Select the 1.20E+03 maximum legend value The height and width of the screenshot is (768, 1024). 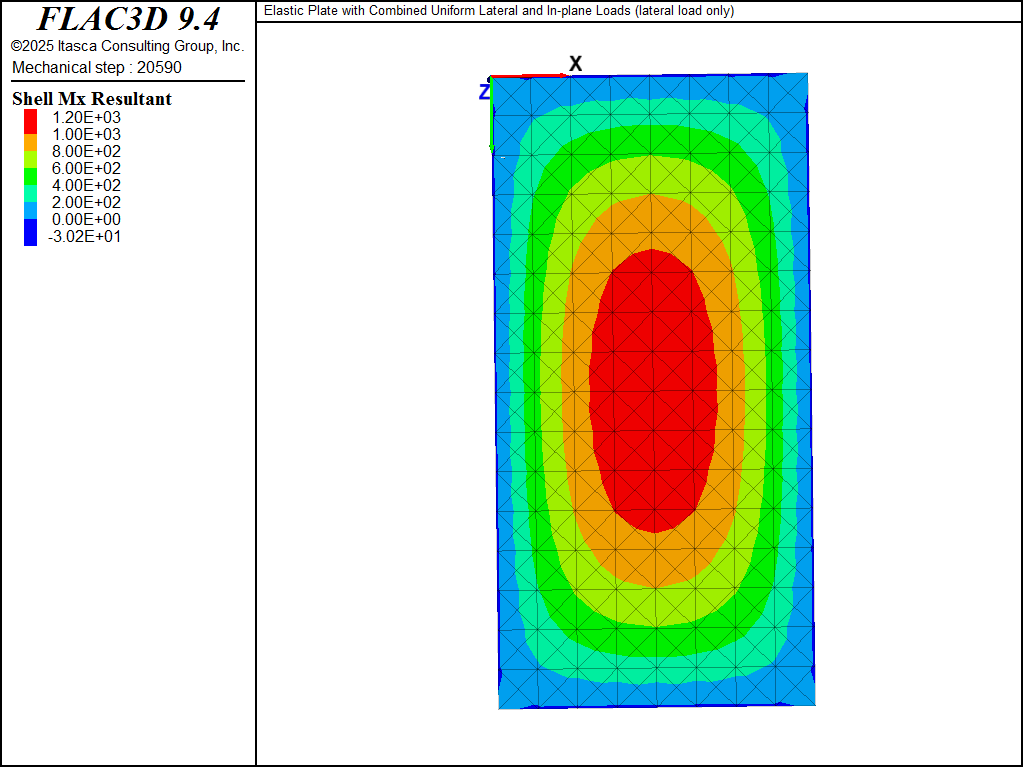point(84,117)
